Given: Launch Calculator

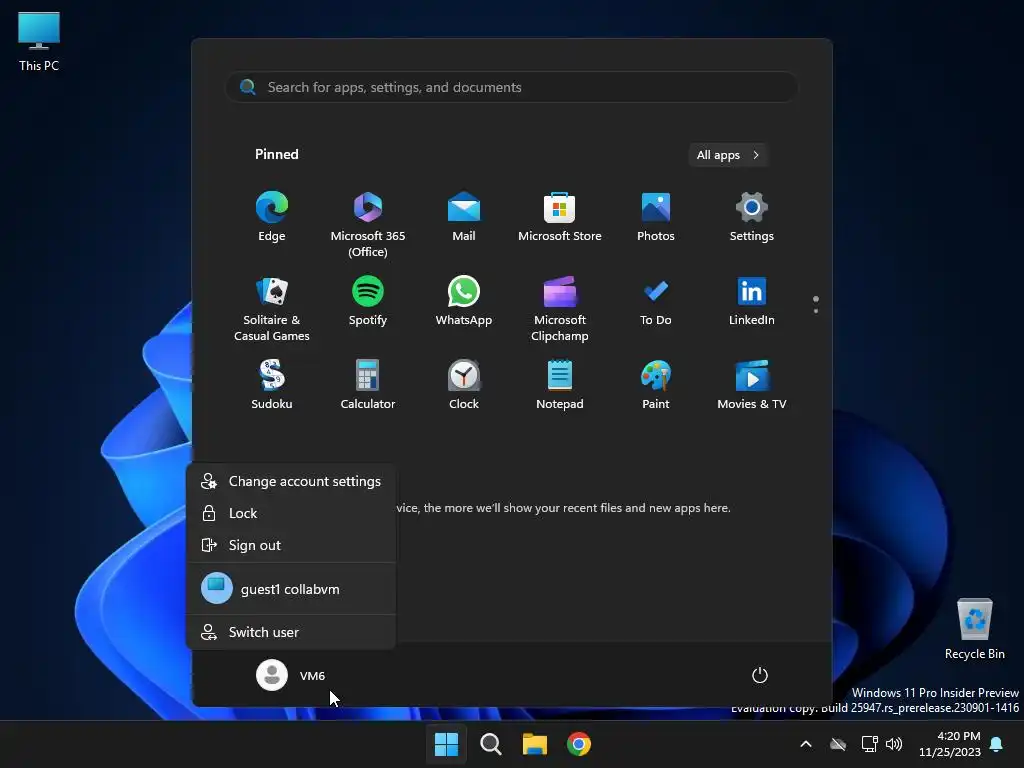Looking at the screenshot, I should click(x=368, y=385).
